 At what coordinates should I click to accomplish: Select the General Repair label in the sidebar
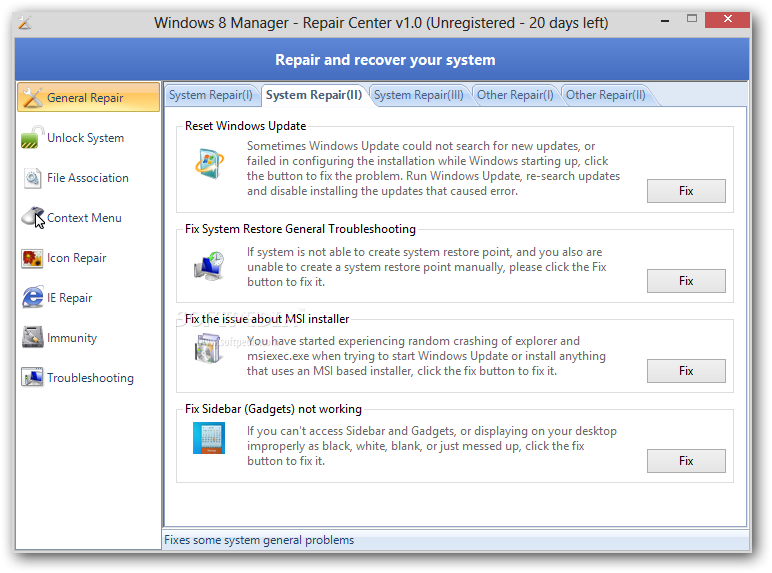[85, 97]
